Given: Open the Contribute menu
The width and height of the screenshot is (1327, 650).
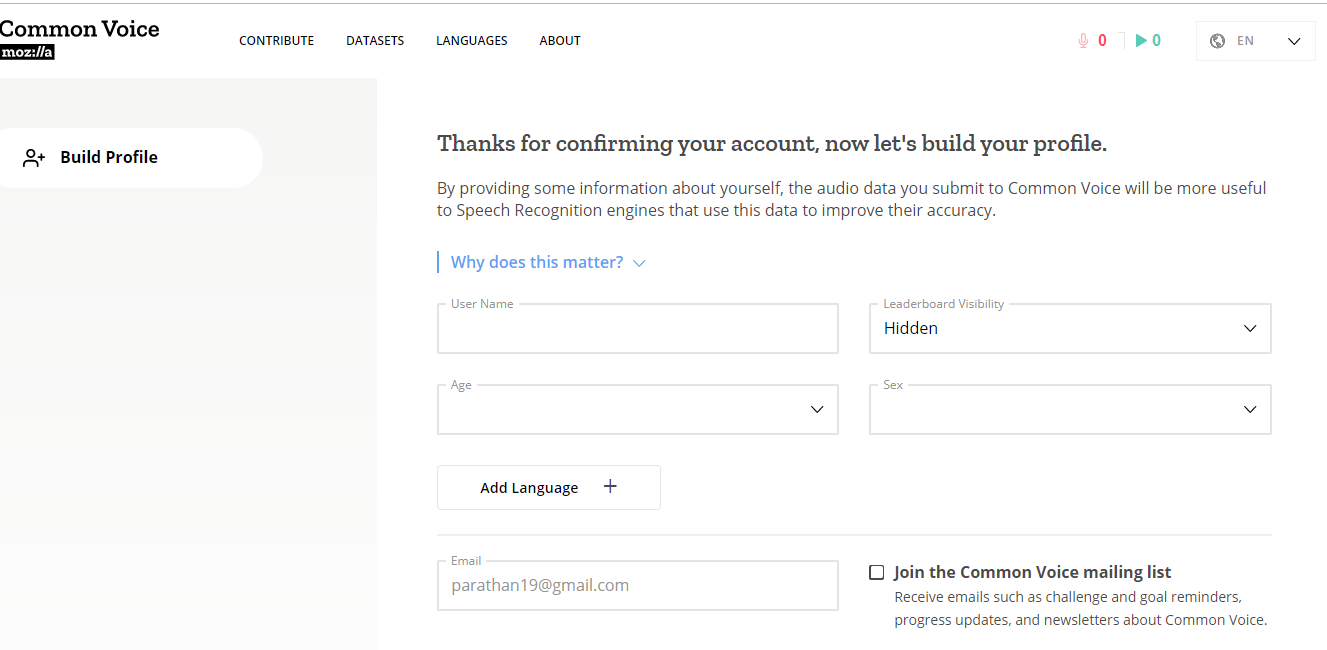Looking at the screenshot, I should 276,41.
